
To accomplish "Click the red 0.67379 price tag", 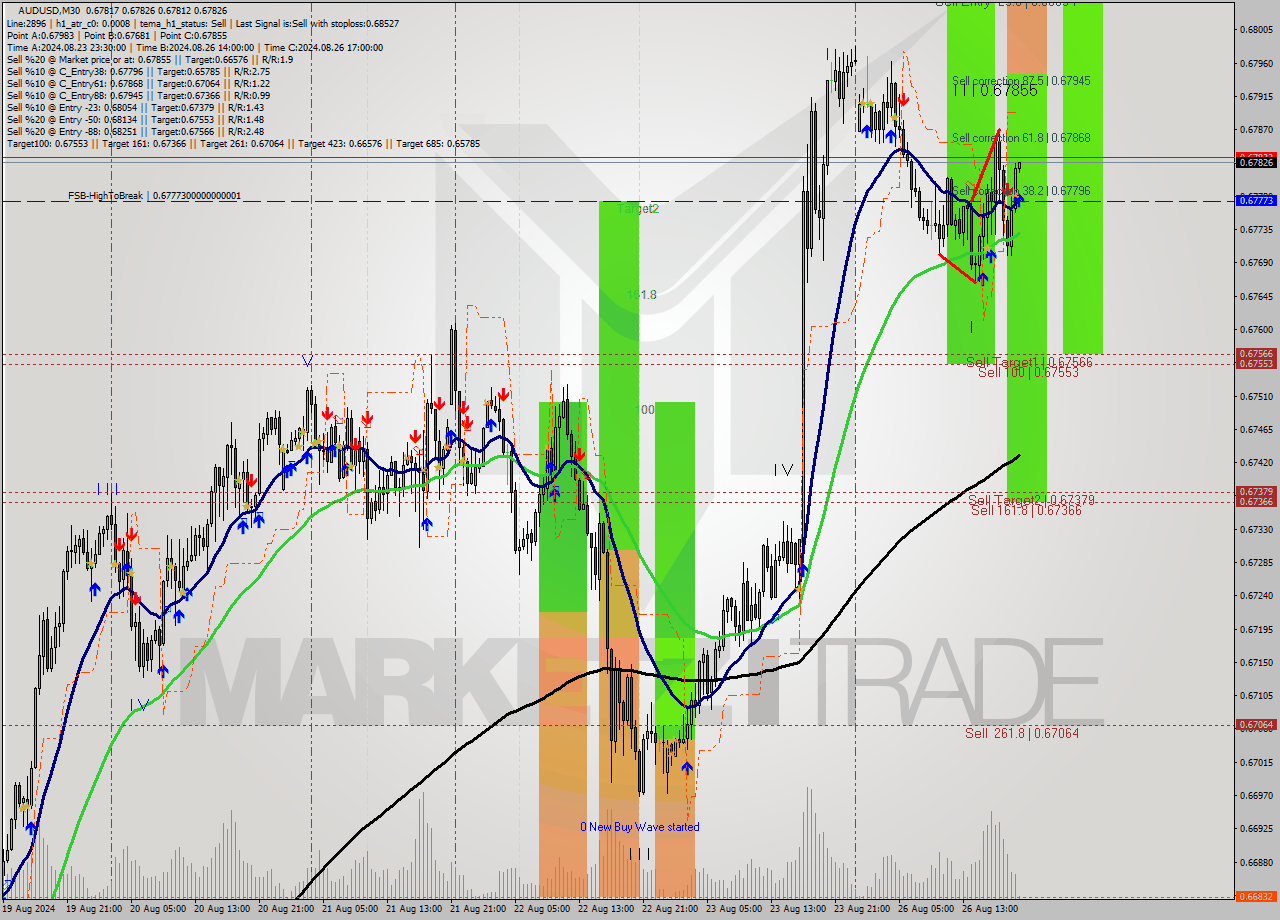I will coord(1256,491).
